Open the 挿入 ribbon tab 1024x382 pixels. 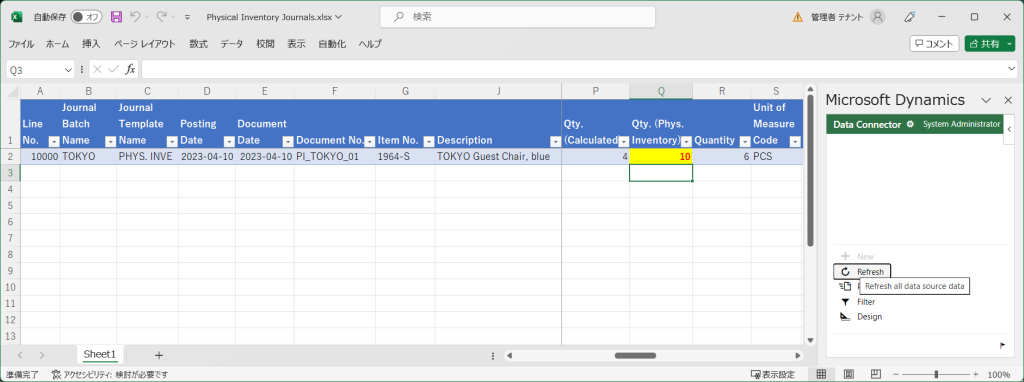coord(91,44)
